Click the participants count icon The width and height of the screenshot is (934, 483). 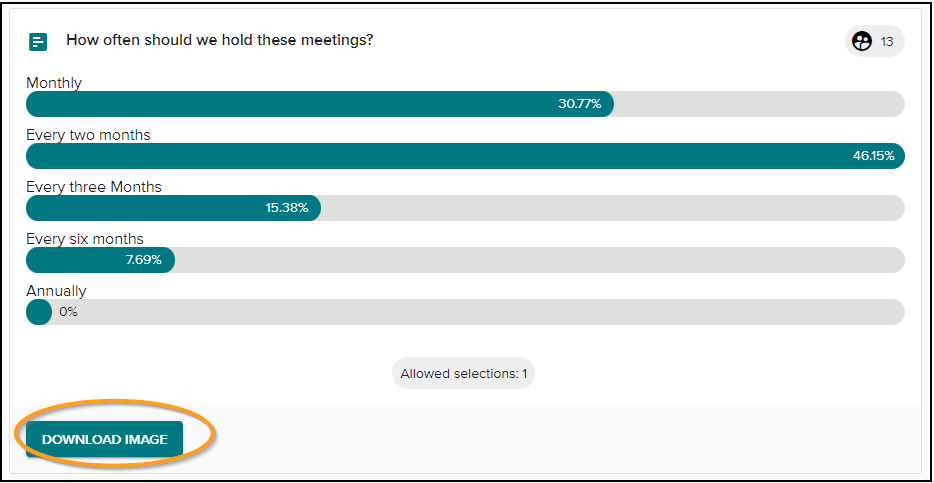[x=861, y=42]
